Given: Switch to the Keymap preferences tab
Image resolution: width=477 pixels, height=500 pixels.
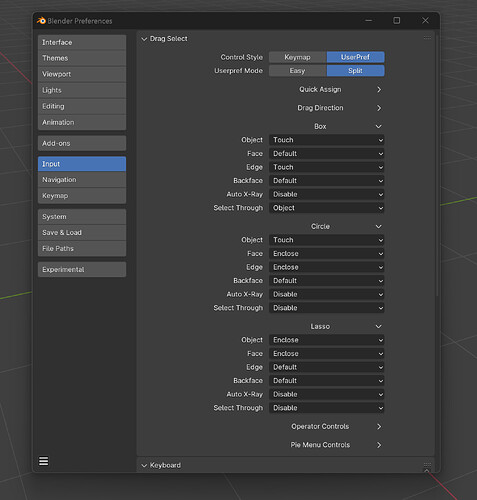Looking at the screenshot, I should [82, 196].
